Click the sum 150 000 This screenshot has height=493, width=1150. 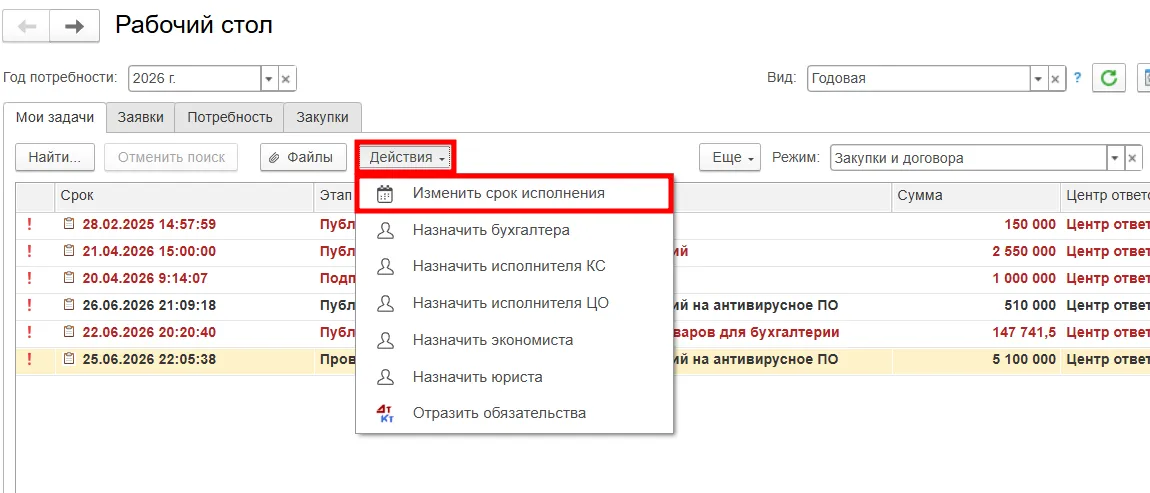[x=1030, y=224]
